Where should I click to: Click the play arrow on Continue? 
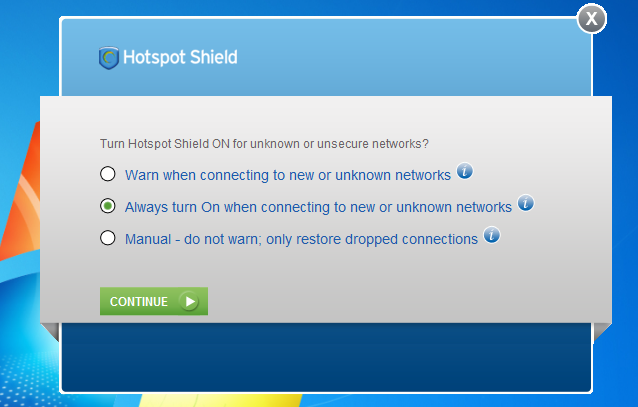click(x=190, y=301)
